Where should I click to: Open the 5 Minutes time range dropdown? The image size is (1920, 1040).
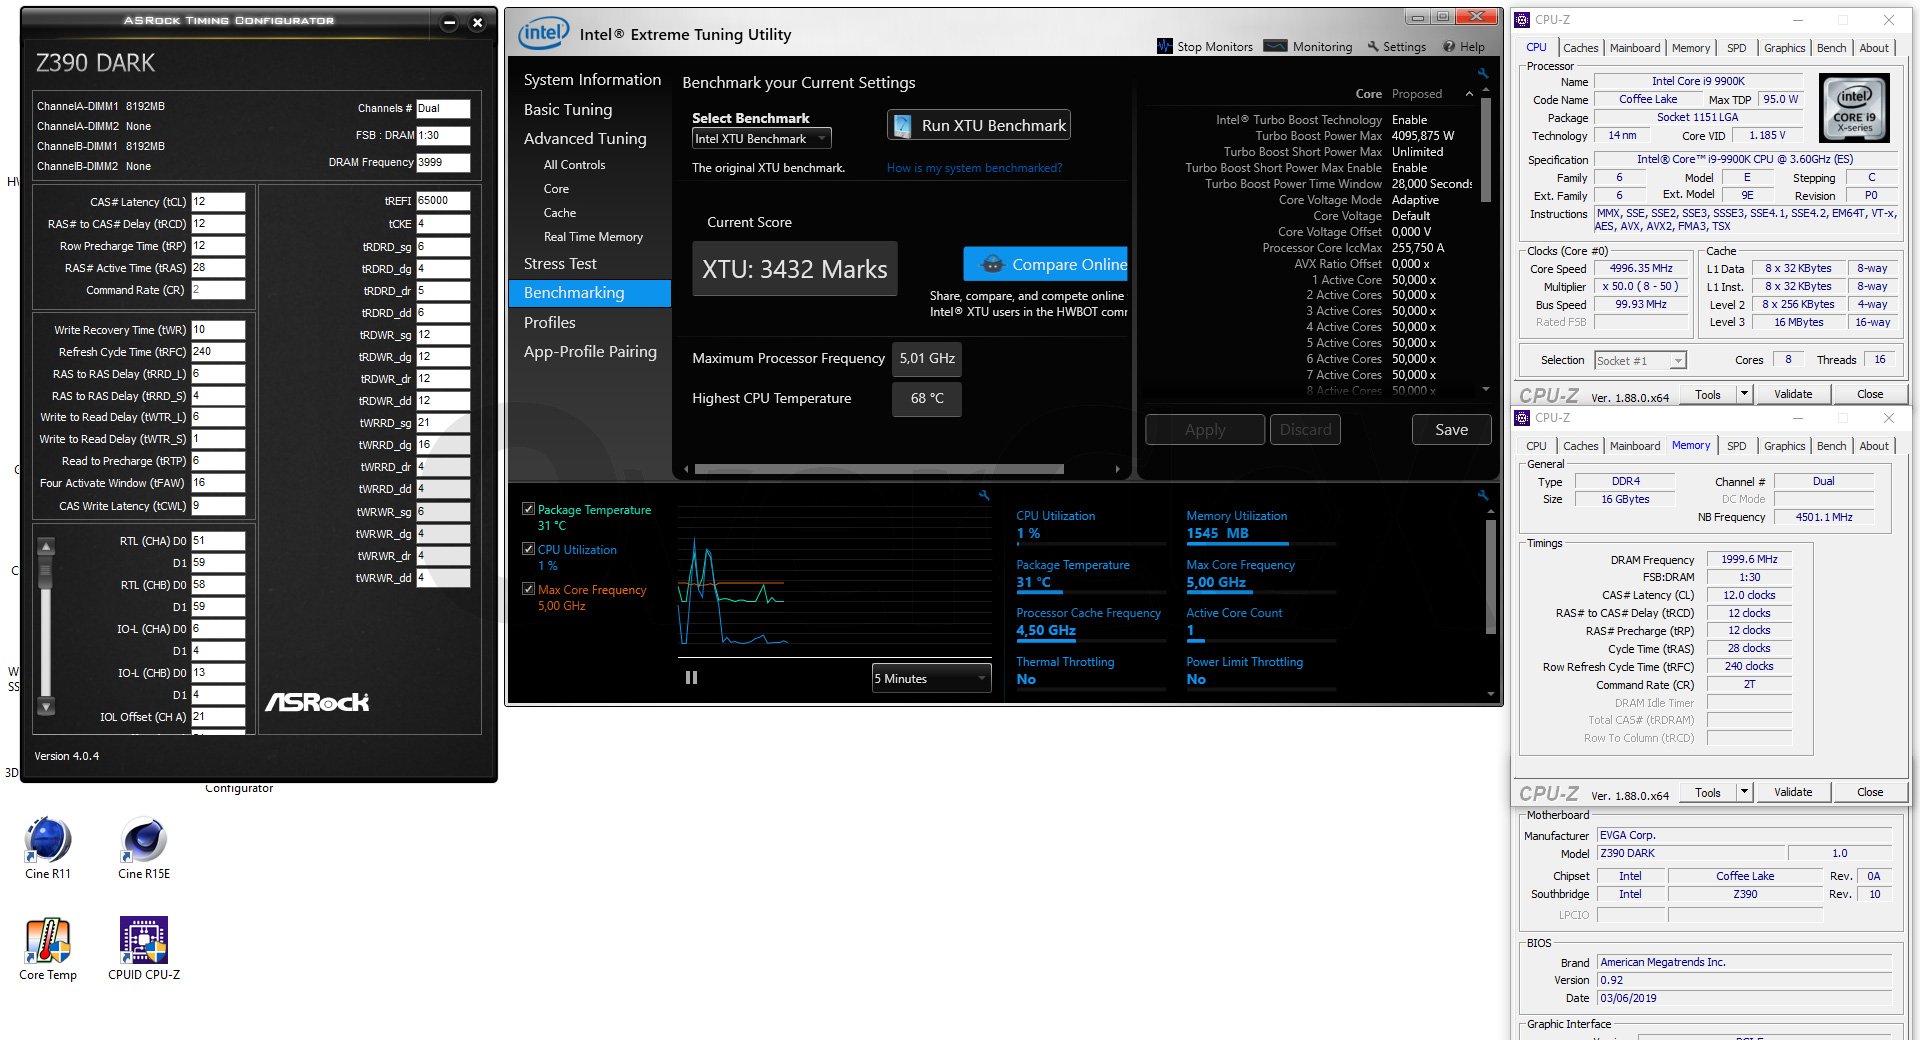tap(931, 678)
